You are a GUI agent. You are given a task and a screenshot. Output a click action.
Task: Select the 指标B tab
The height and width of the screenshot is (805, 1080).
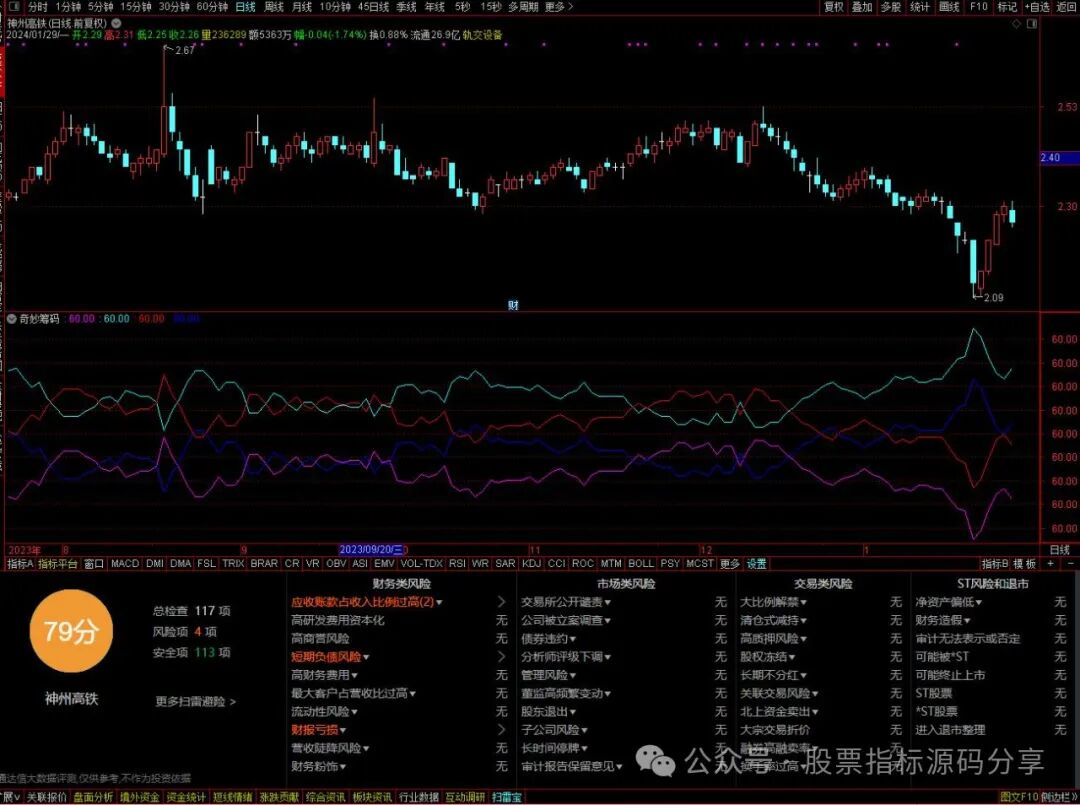pos(994,563)
